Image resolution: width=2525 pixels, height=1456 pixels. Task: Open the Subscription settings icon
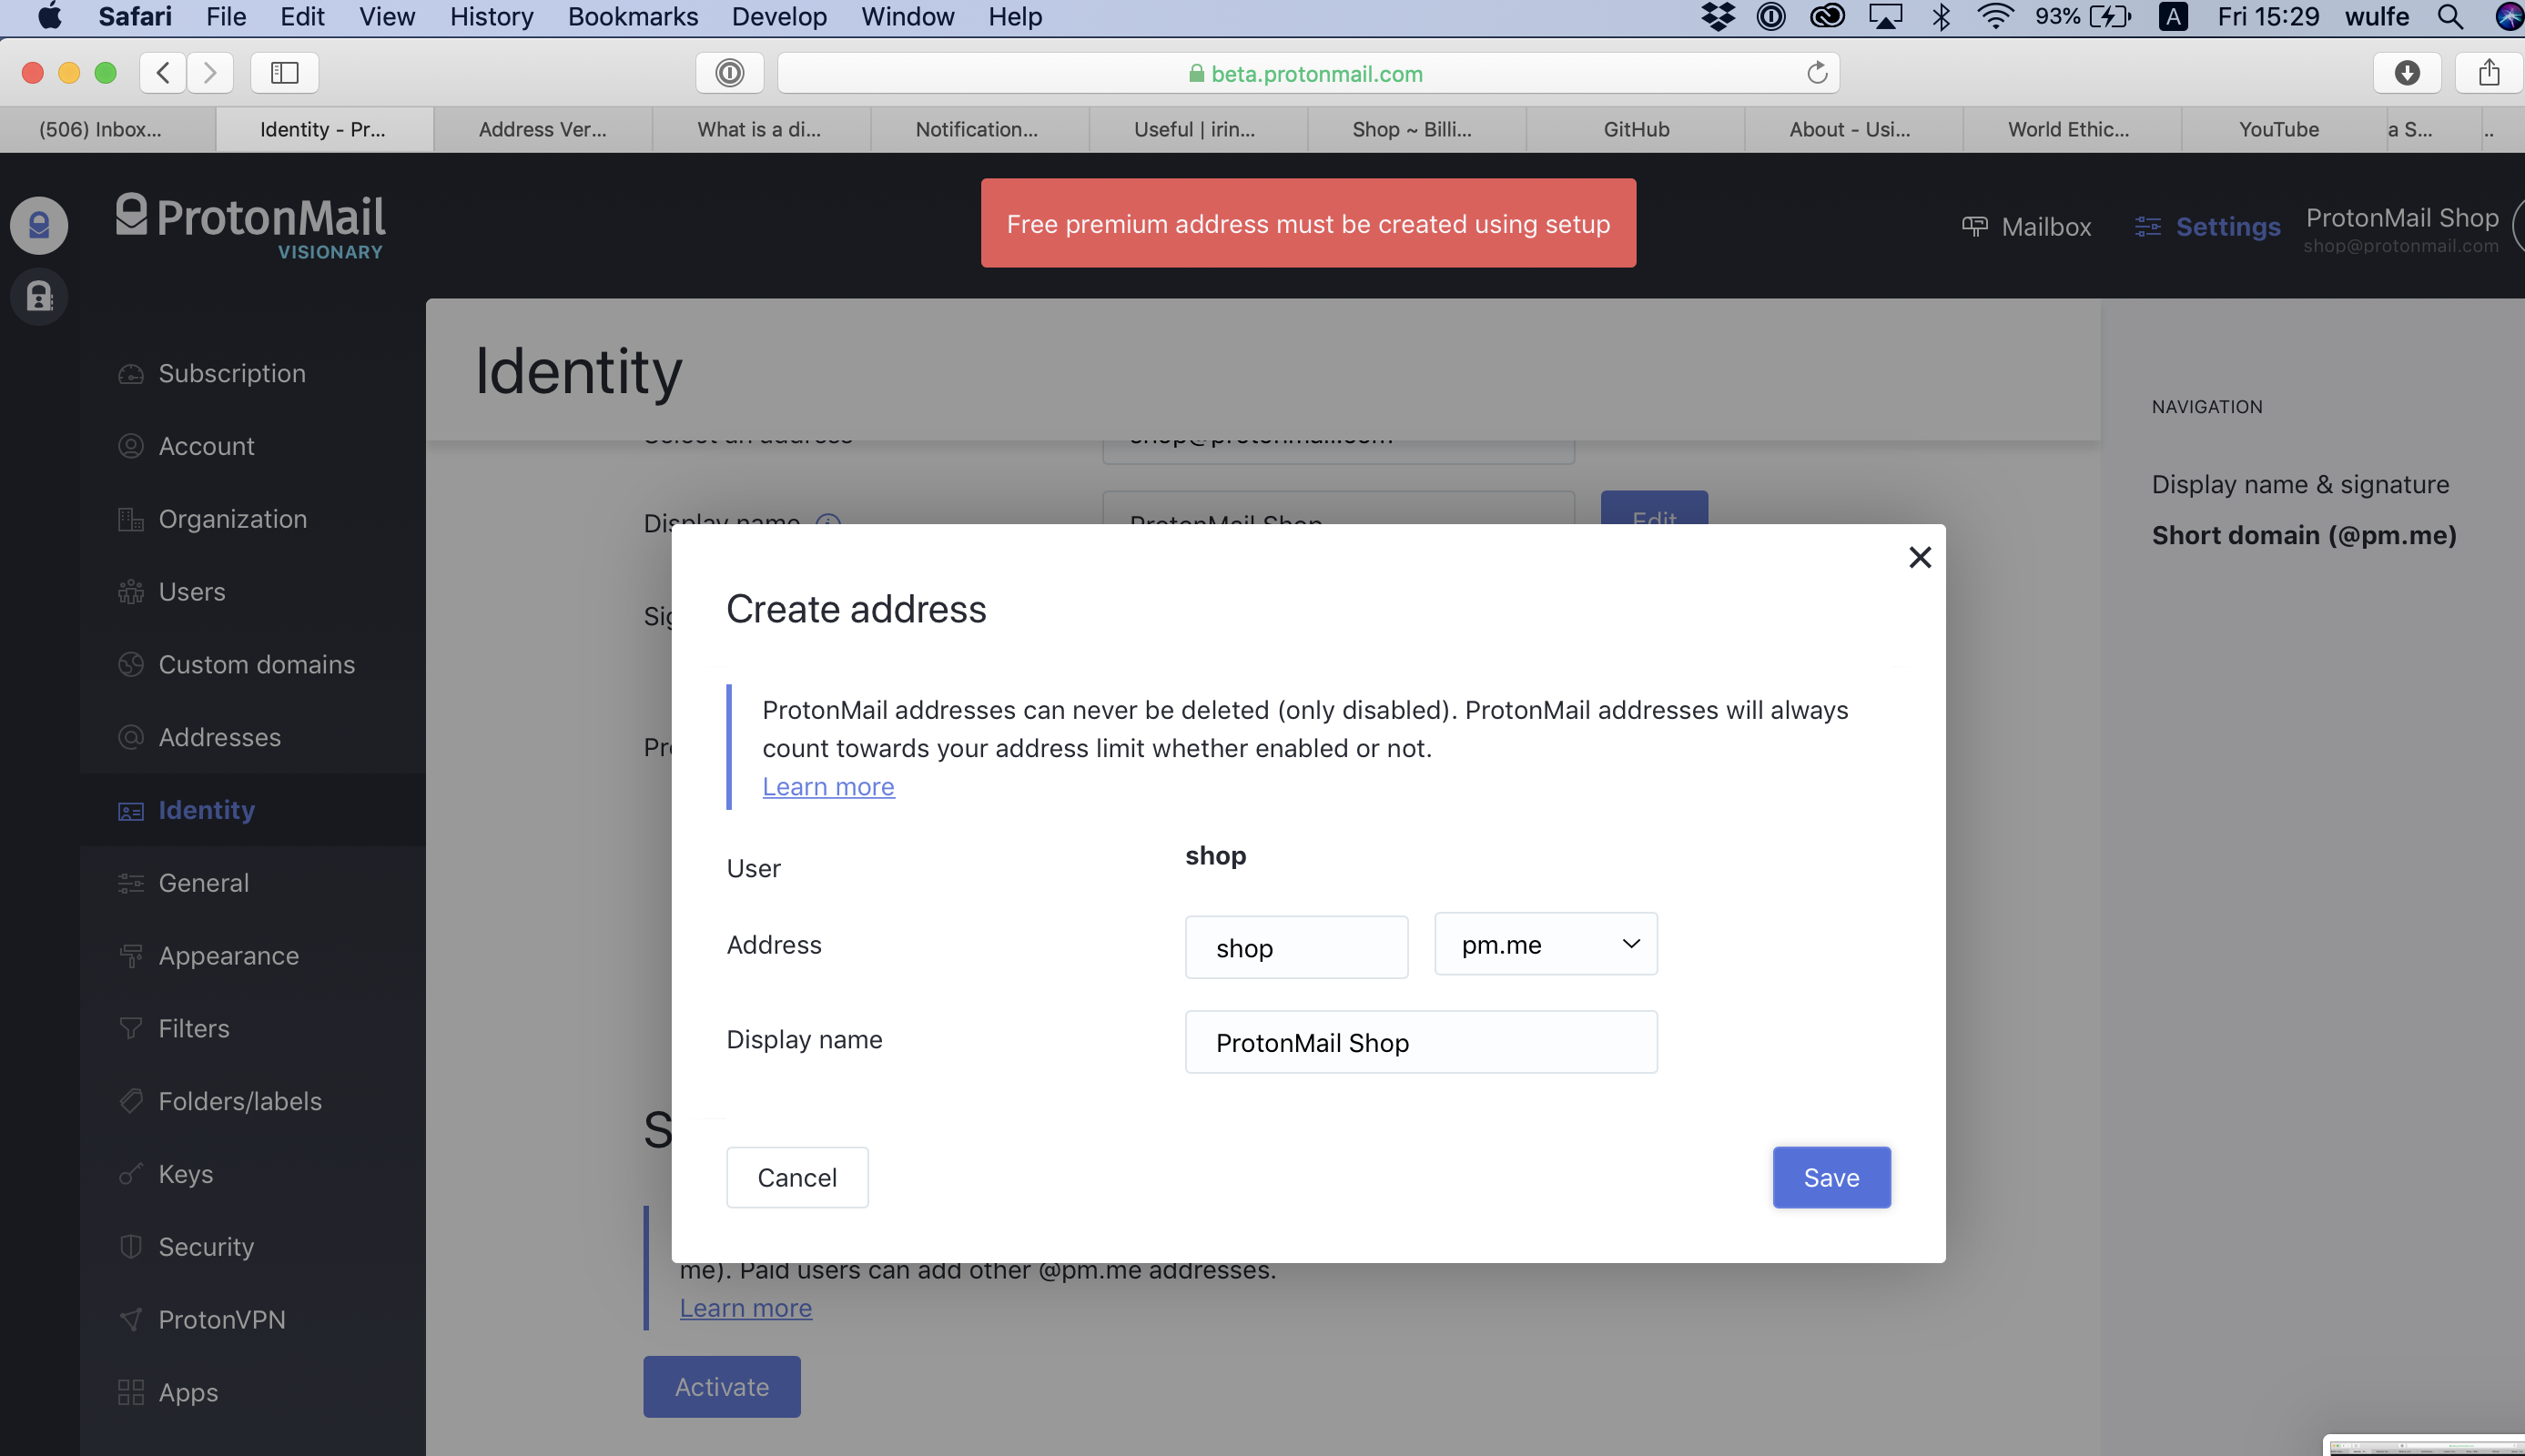pos(131,373)
